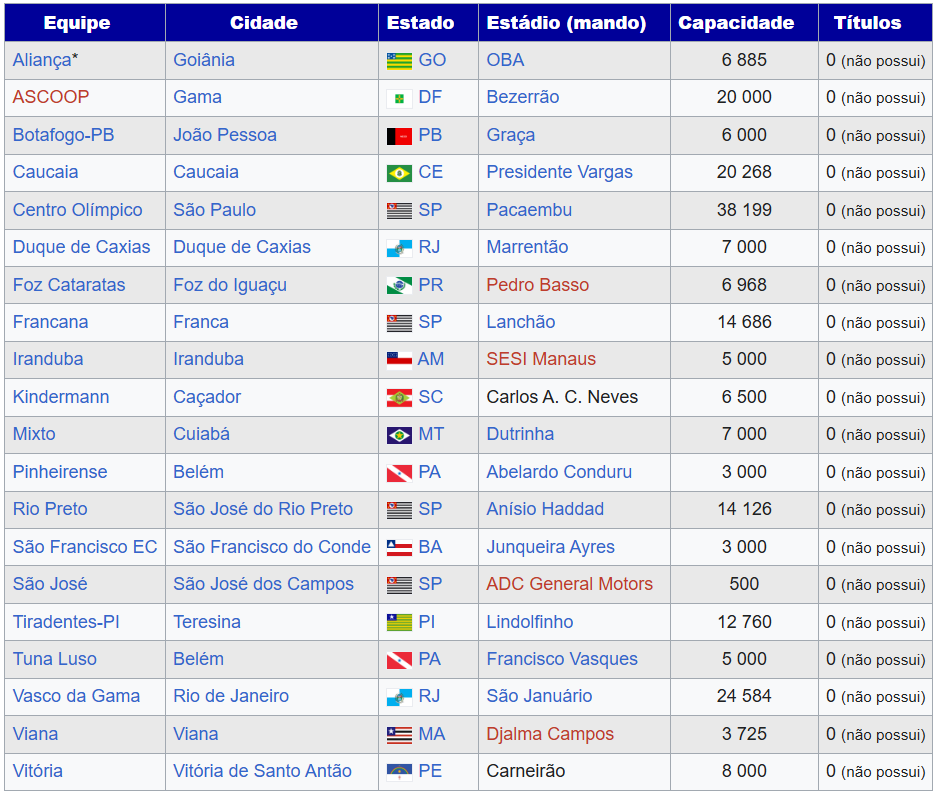This screenshot has width=937, height=793.
Task: Click the Mato Grosso flag icon beside MT
Action: [399, 435]
